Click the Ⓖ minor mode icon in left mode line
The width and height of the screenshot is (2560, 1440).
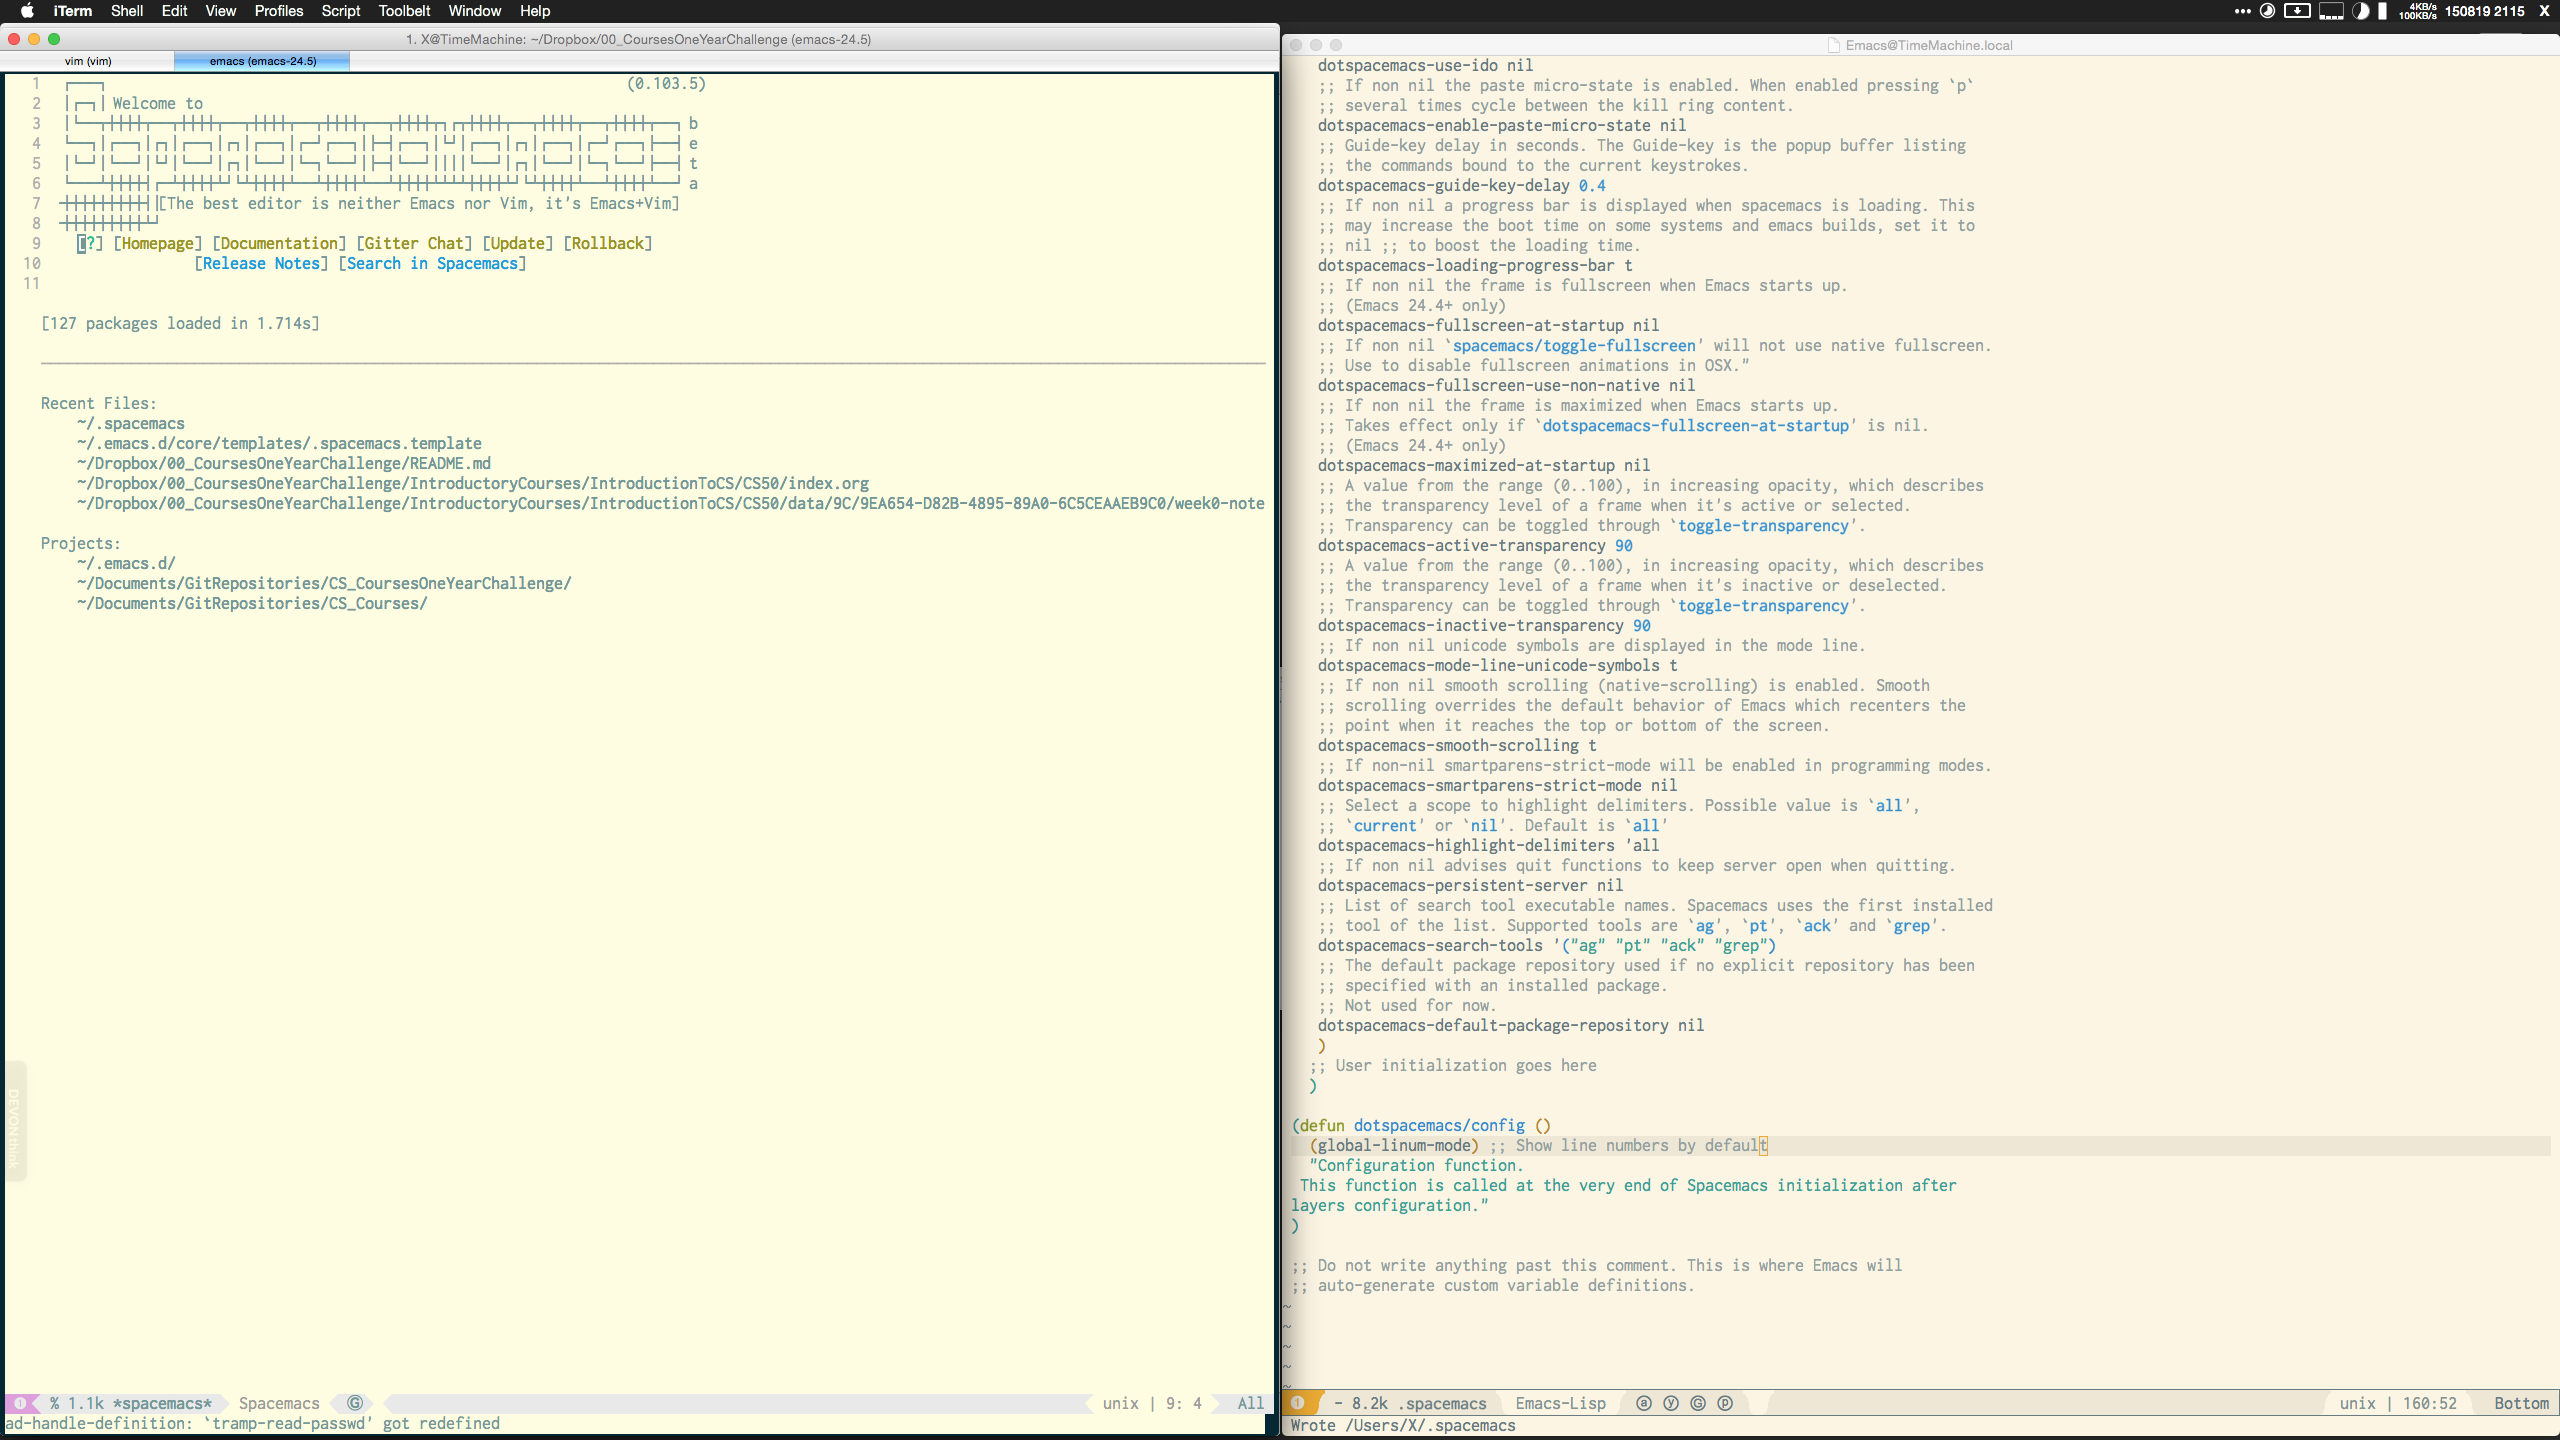pos(355,1403)
